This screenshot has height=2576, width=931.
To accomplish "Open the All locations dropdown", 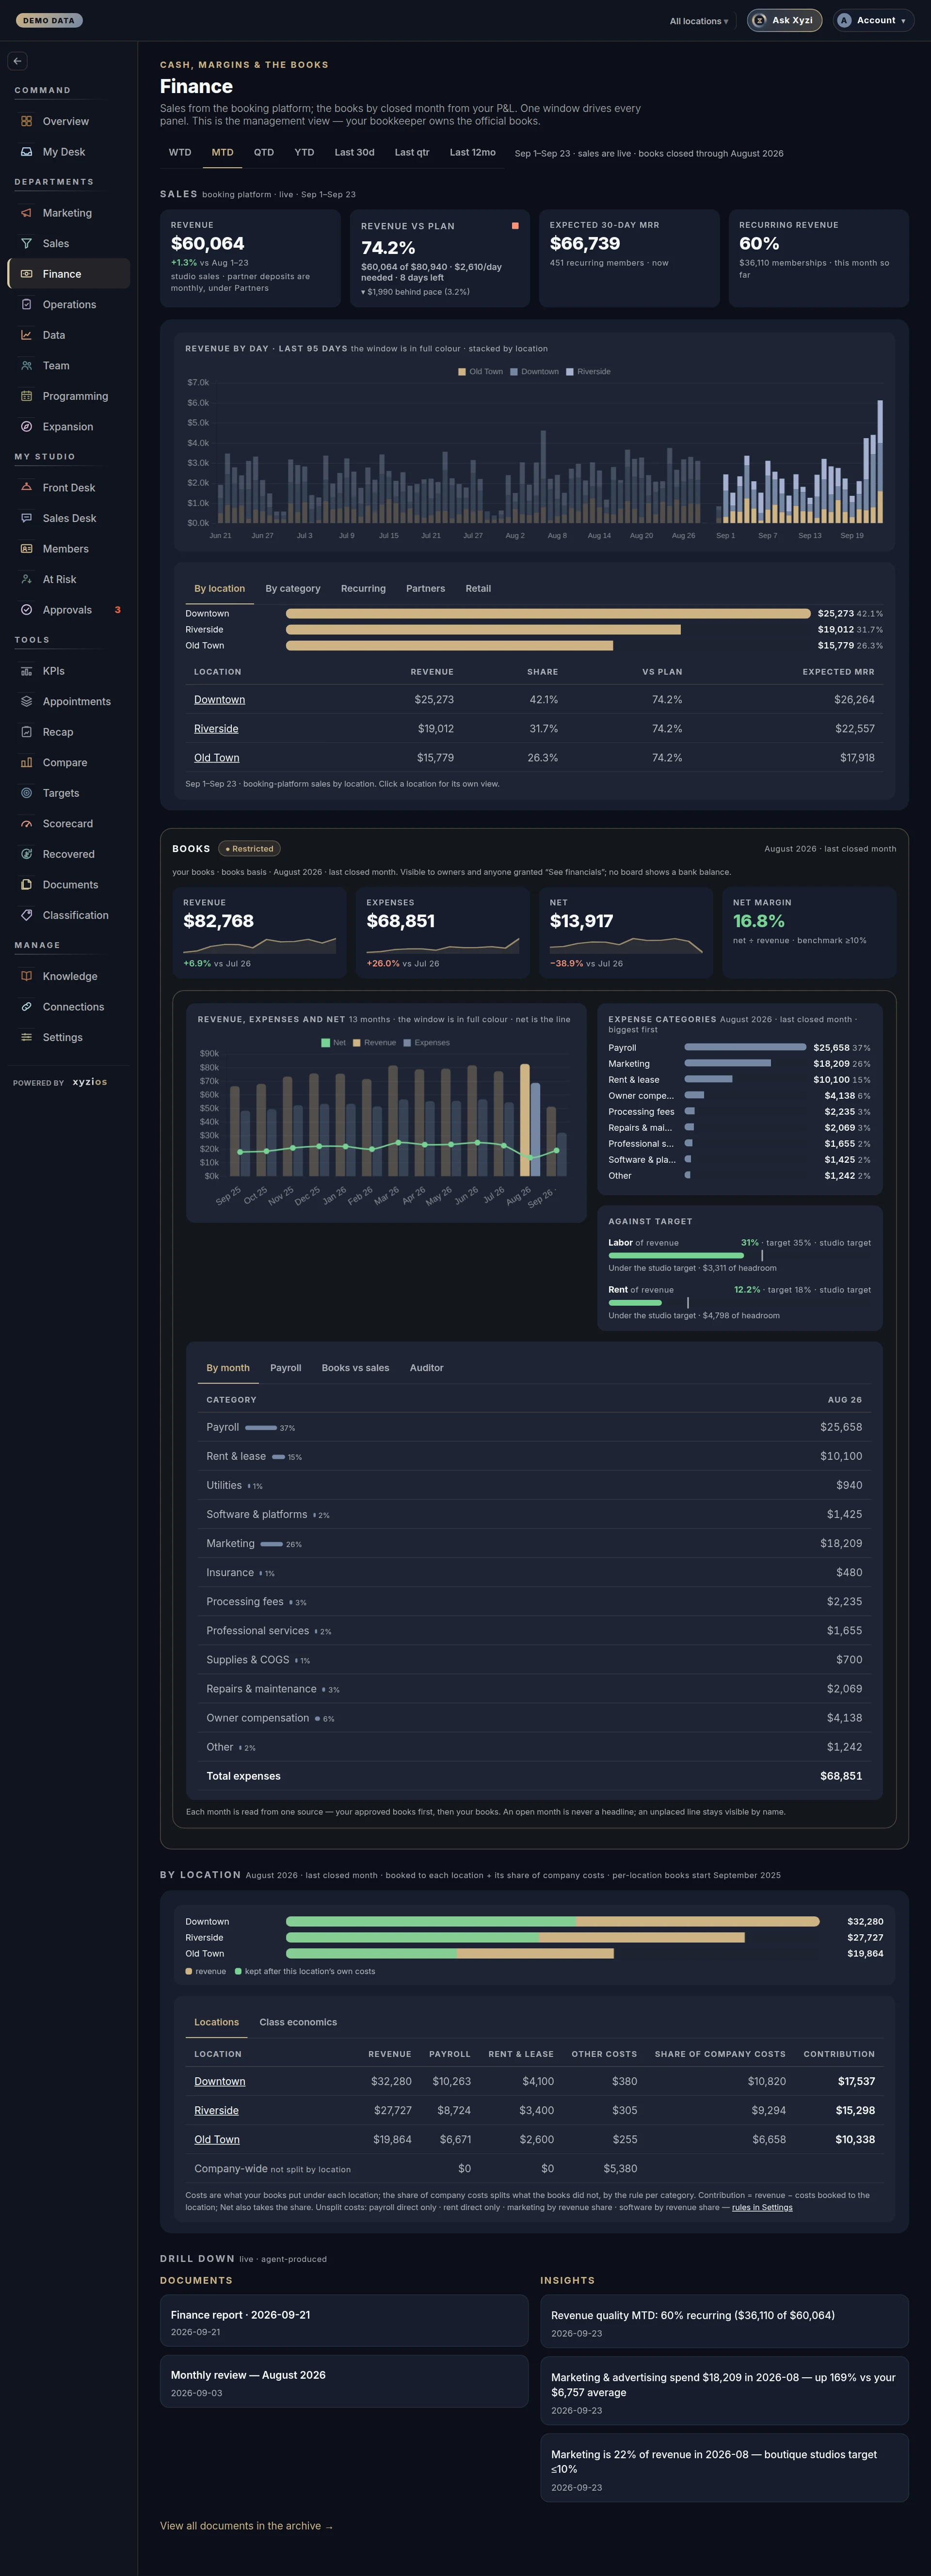I will [x=699, y=21].
